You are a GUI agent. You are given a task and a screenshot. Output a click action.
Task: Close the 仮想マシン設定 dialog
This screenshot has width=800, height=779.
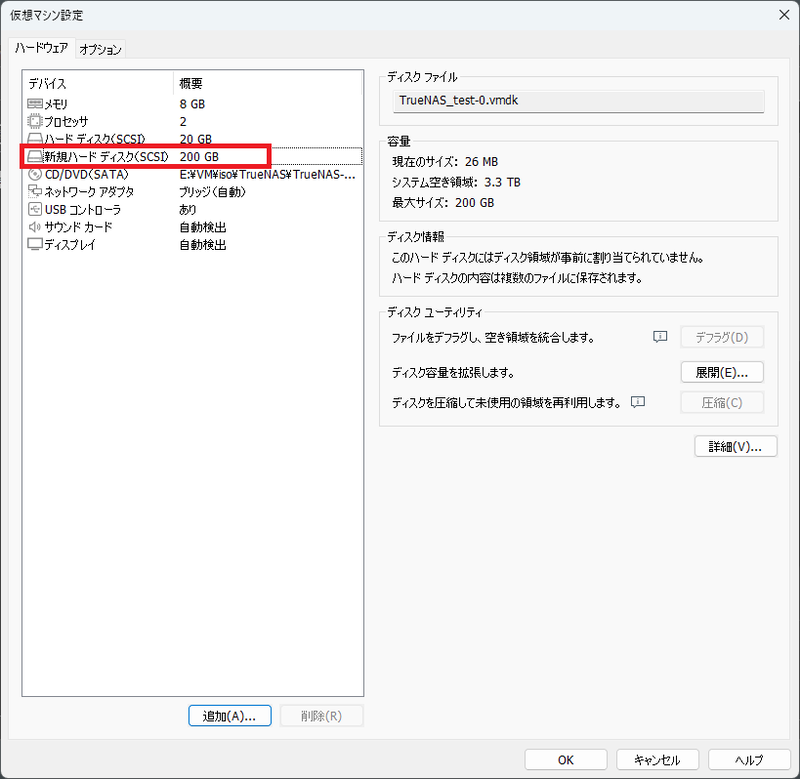pos(784,15)
